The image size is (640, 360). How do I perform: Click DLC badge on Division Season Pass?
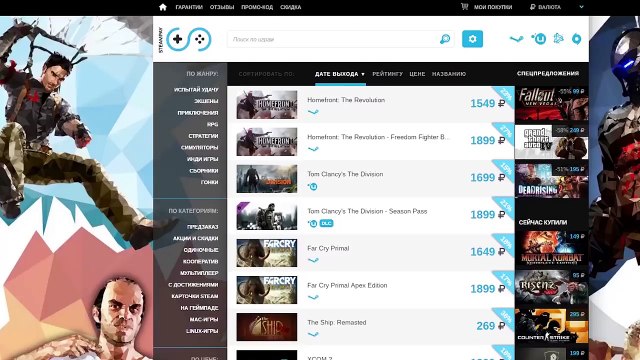pyautogui.click(x=327, y=223)
